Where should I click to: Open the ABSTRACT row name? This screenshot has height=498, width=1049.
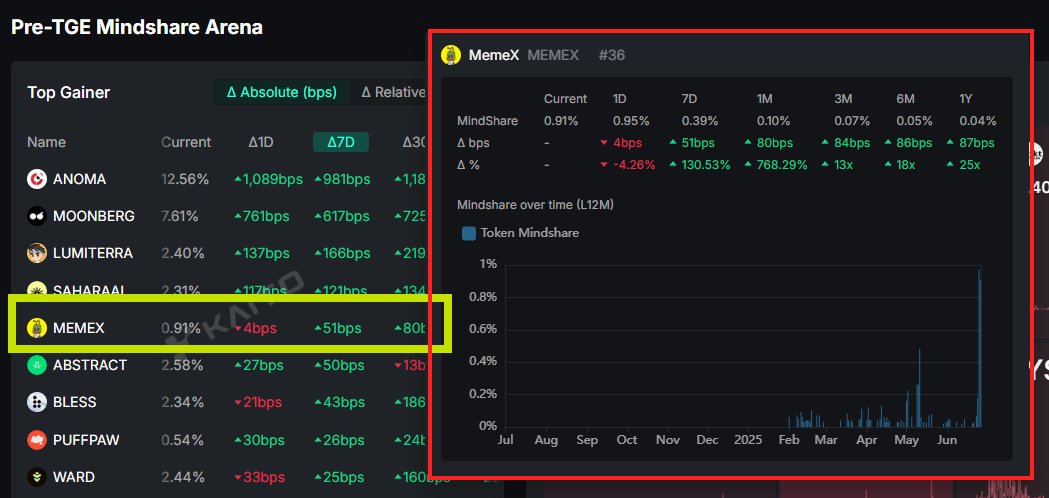[90, 365]
